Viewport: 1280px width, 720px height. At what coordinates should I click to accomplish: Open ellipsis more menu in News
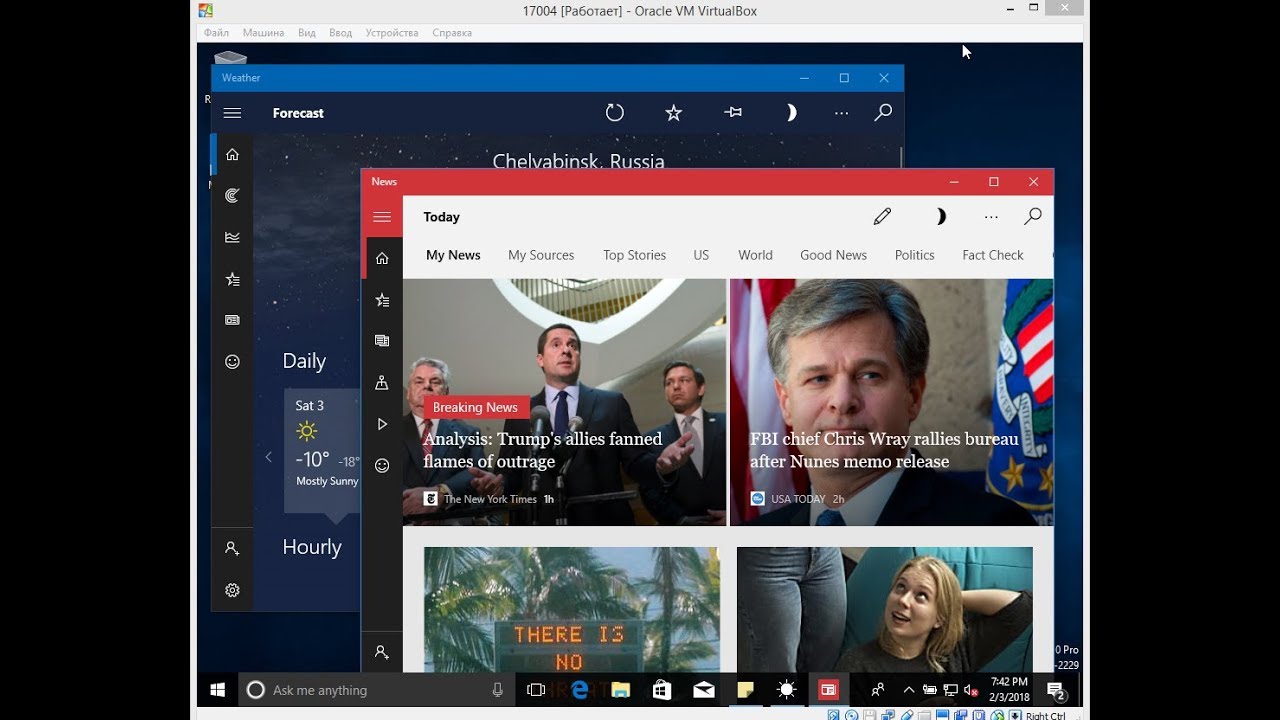click(x=991, y=216)
